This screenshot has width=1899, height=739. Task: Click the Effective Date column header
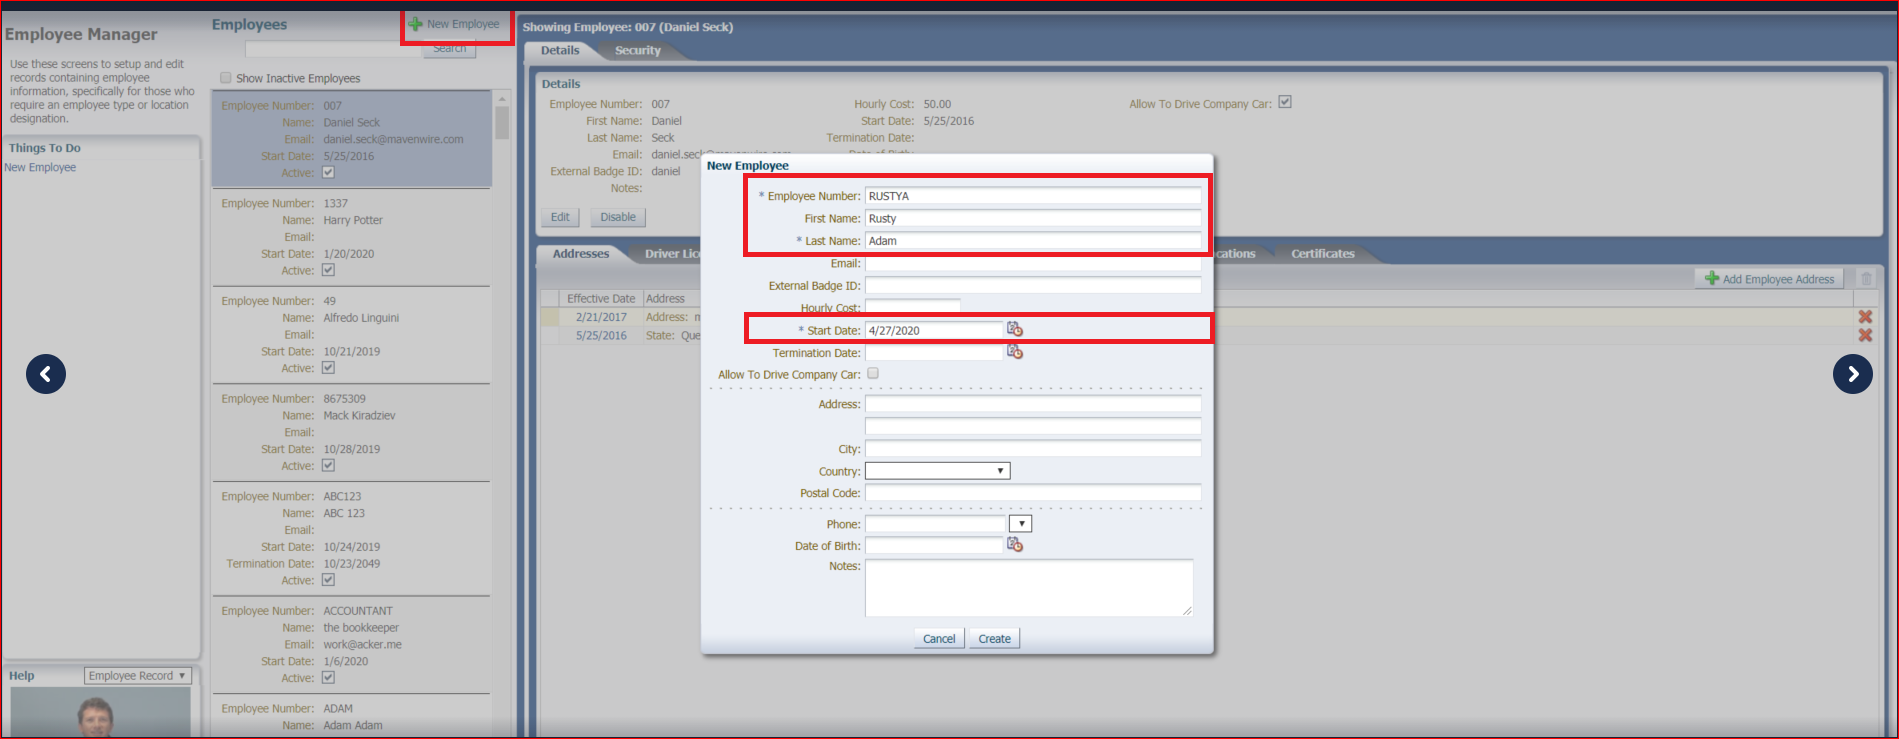(601, 299)
